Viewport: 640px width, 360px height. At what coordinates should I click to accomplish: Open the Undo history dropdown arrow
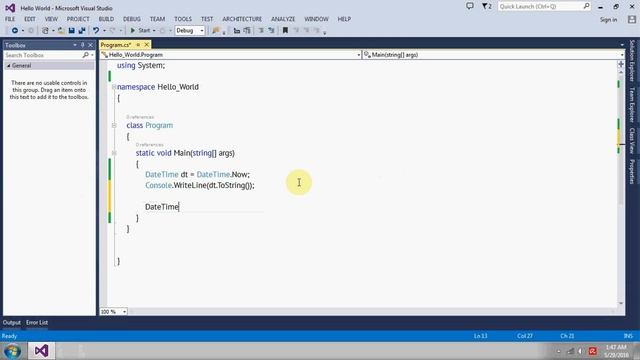pos(104,31)
